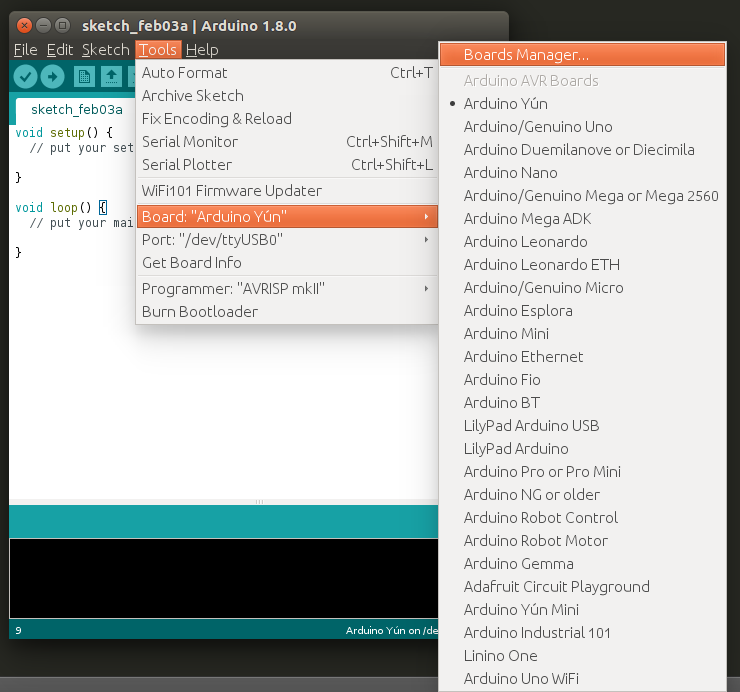Click the Upload arrow icon
Image resolution: width=740 pixels, height=692 pixels.
point(52,76)
